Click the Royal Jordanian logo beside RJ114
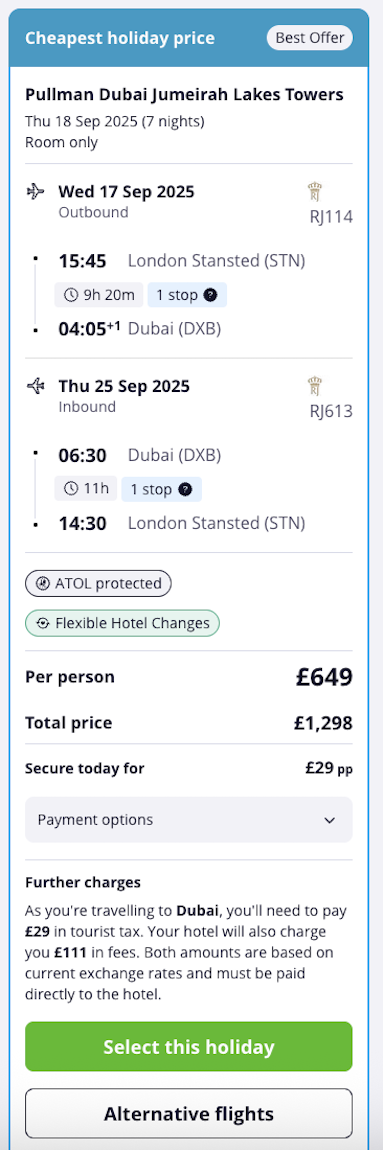 coord(314,192)
